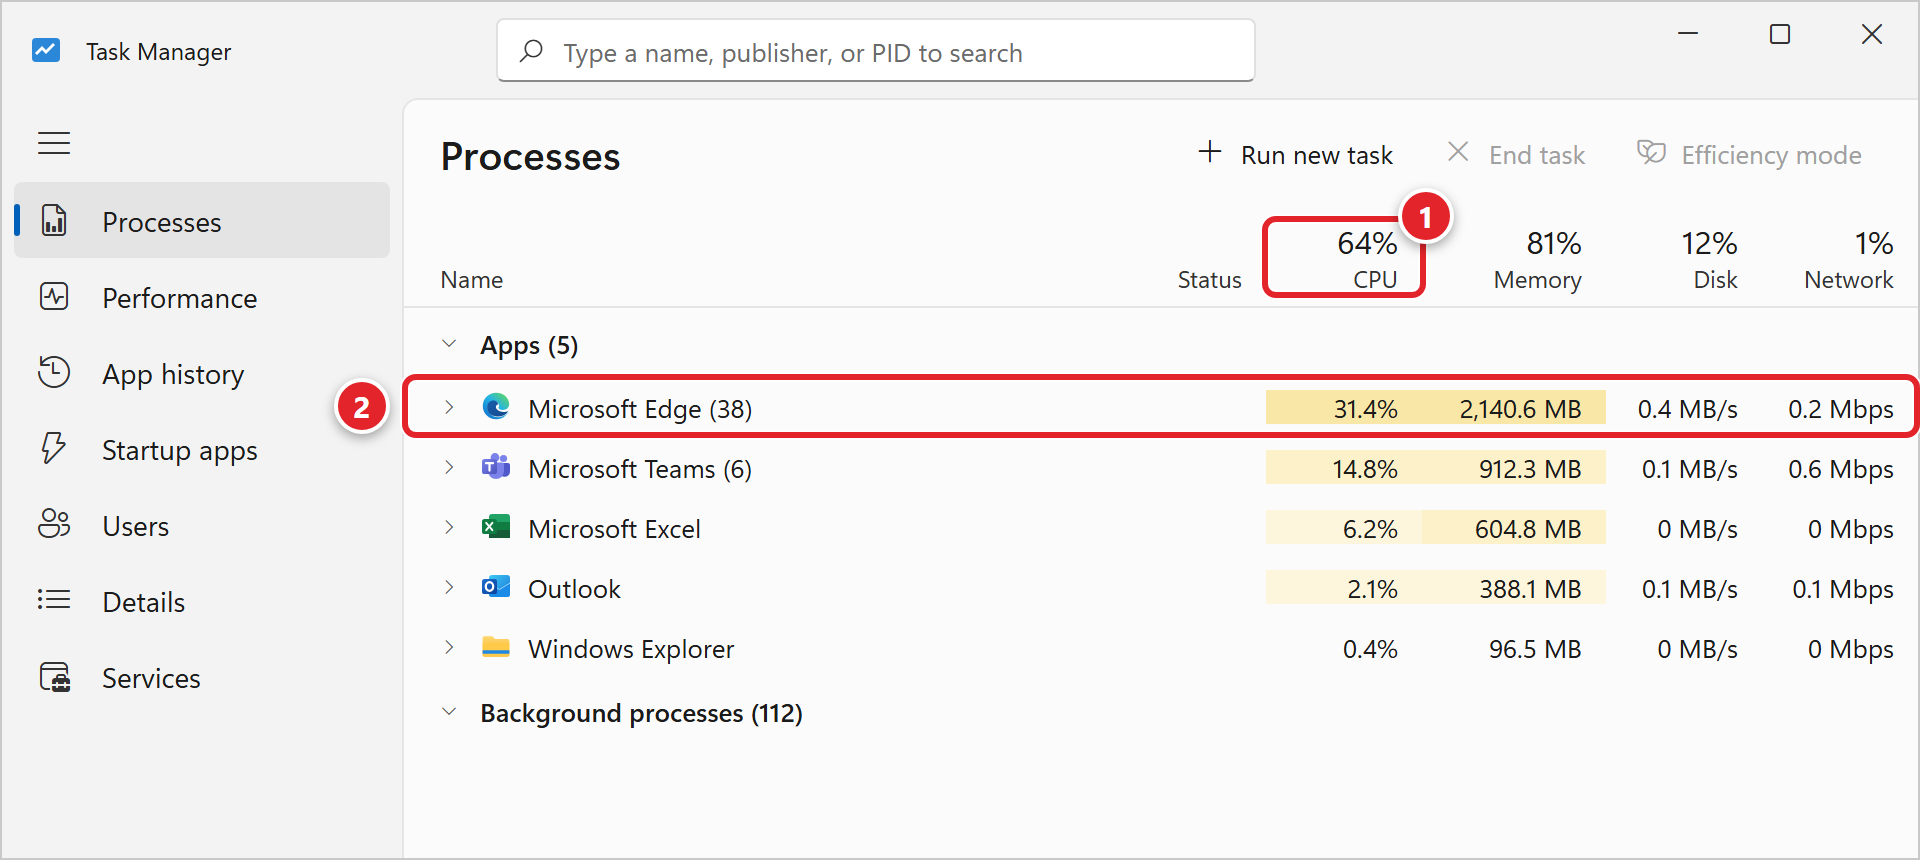Sort by the Name column header
The height and width of the screenshot is (860, 1920).
tap(472, 280)
